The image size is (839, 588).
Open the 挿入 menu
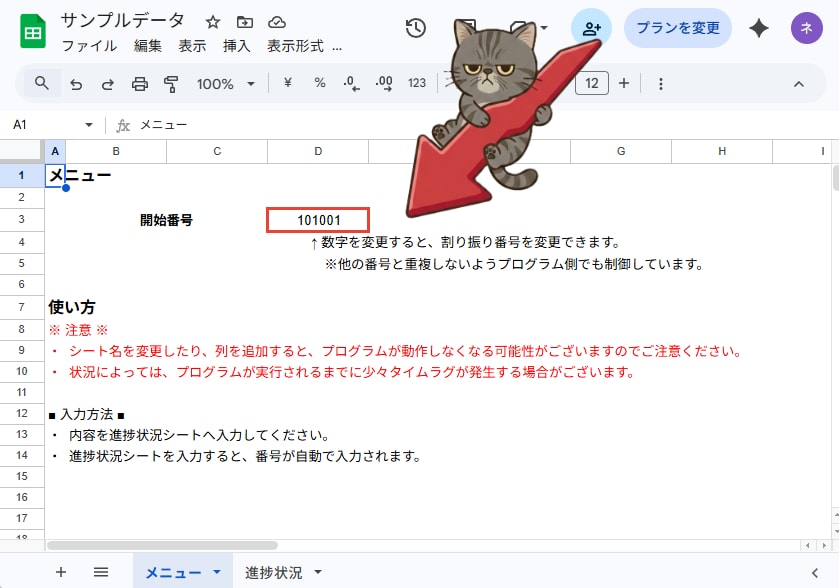pyautogui.click(x=237, y=46)
